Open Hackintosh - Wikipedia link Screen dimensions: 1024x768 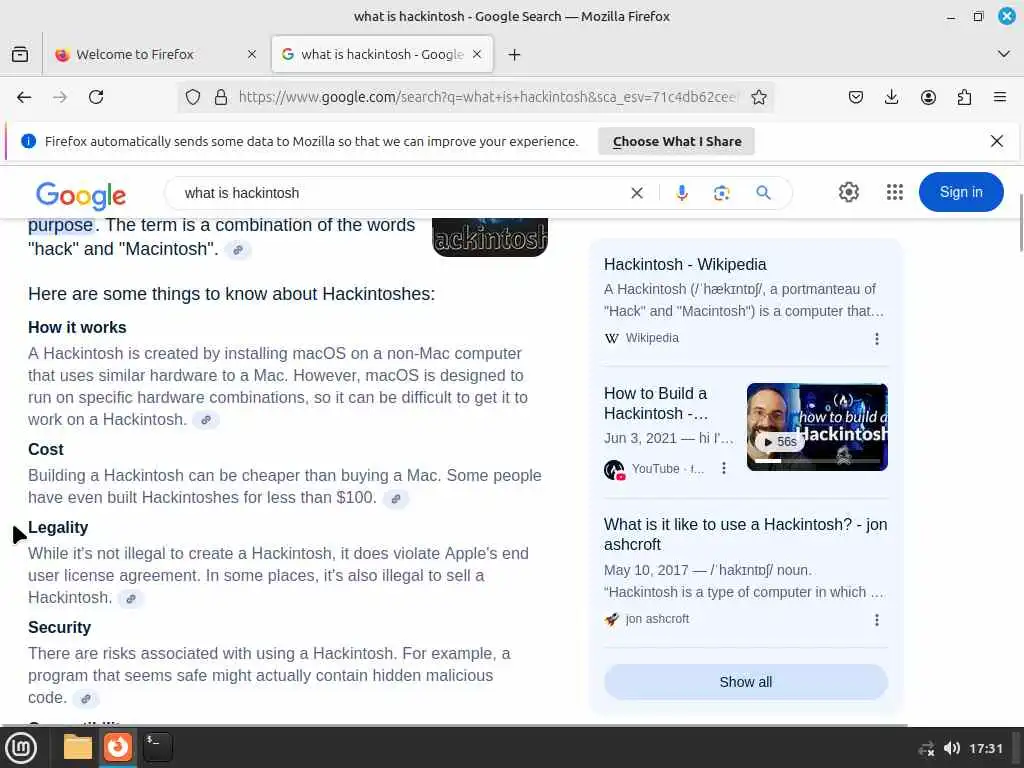coord(684,264)
